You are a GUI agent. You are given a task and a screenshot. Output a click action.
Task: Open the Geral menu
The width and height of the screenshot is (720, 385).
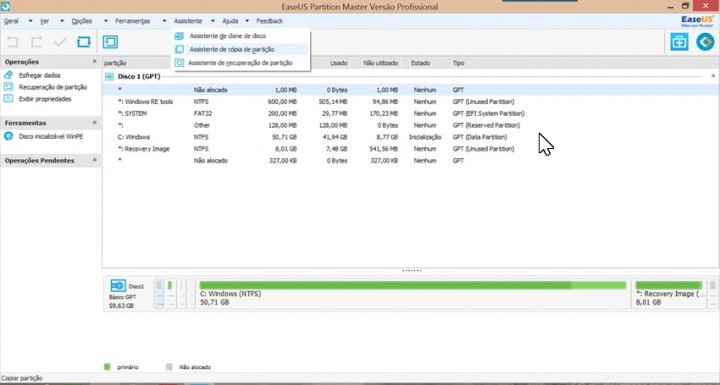point(11,21)
